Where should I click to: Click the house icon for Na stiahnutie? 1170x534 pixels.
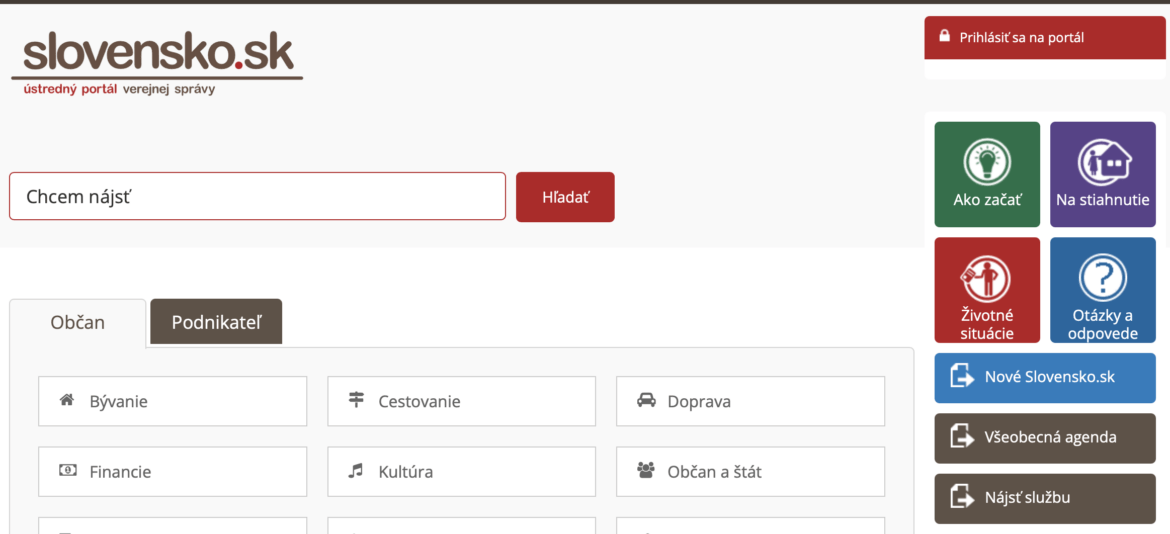point(1103,162)
